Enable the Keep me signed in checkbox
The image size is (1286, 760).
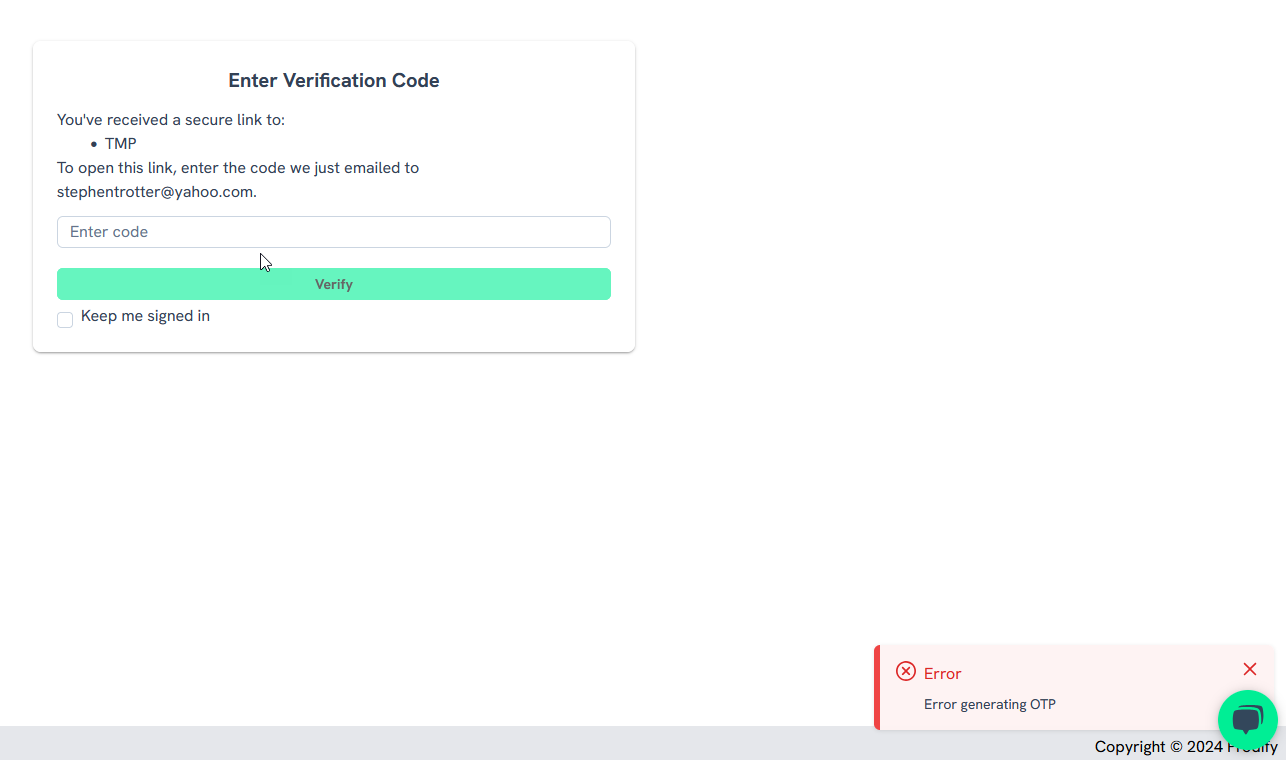(x=65, y=320)
